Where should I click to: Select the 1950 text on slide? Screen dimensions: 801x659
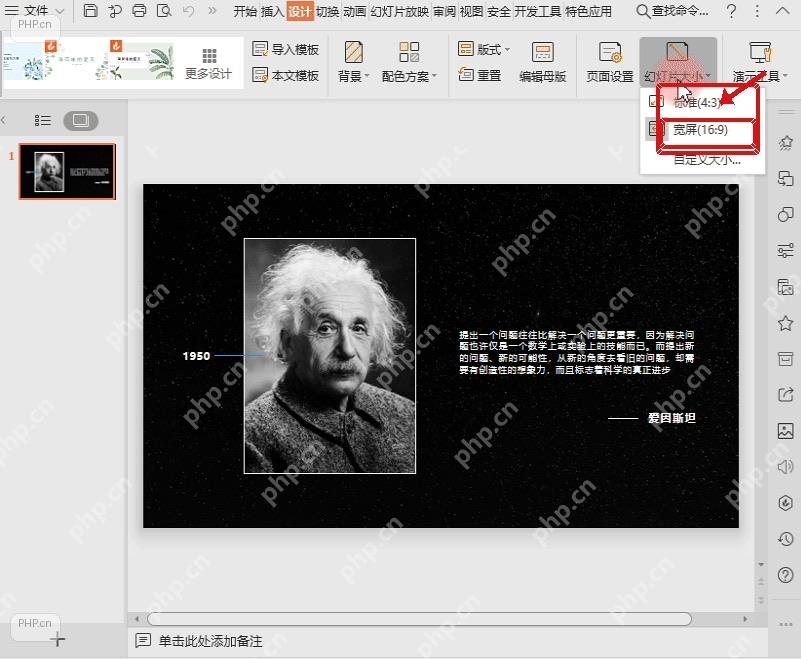(196, 356)
